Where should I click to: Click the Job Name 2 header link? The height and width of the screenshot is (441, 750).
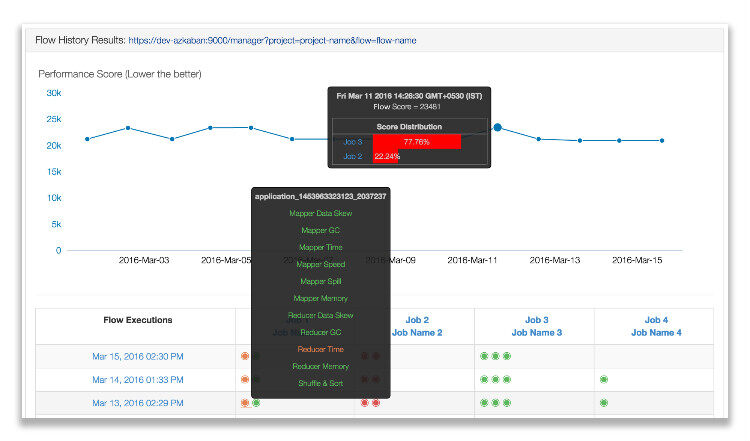pyautogui.click(x=417, y=332)
